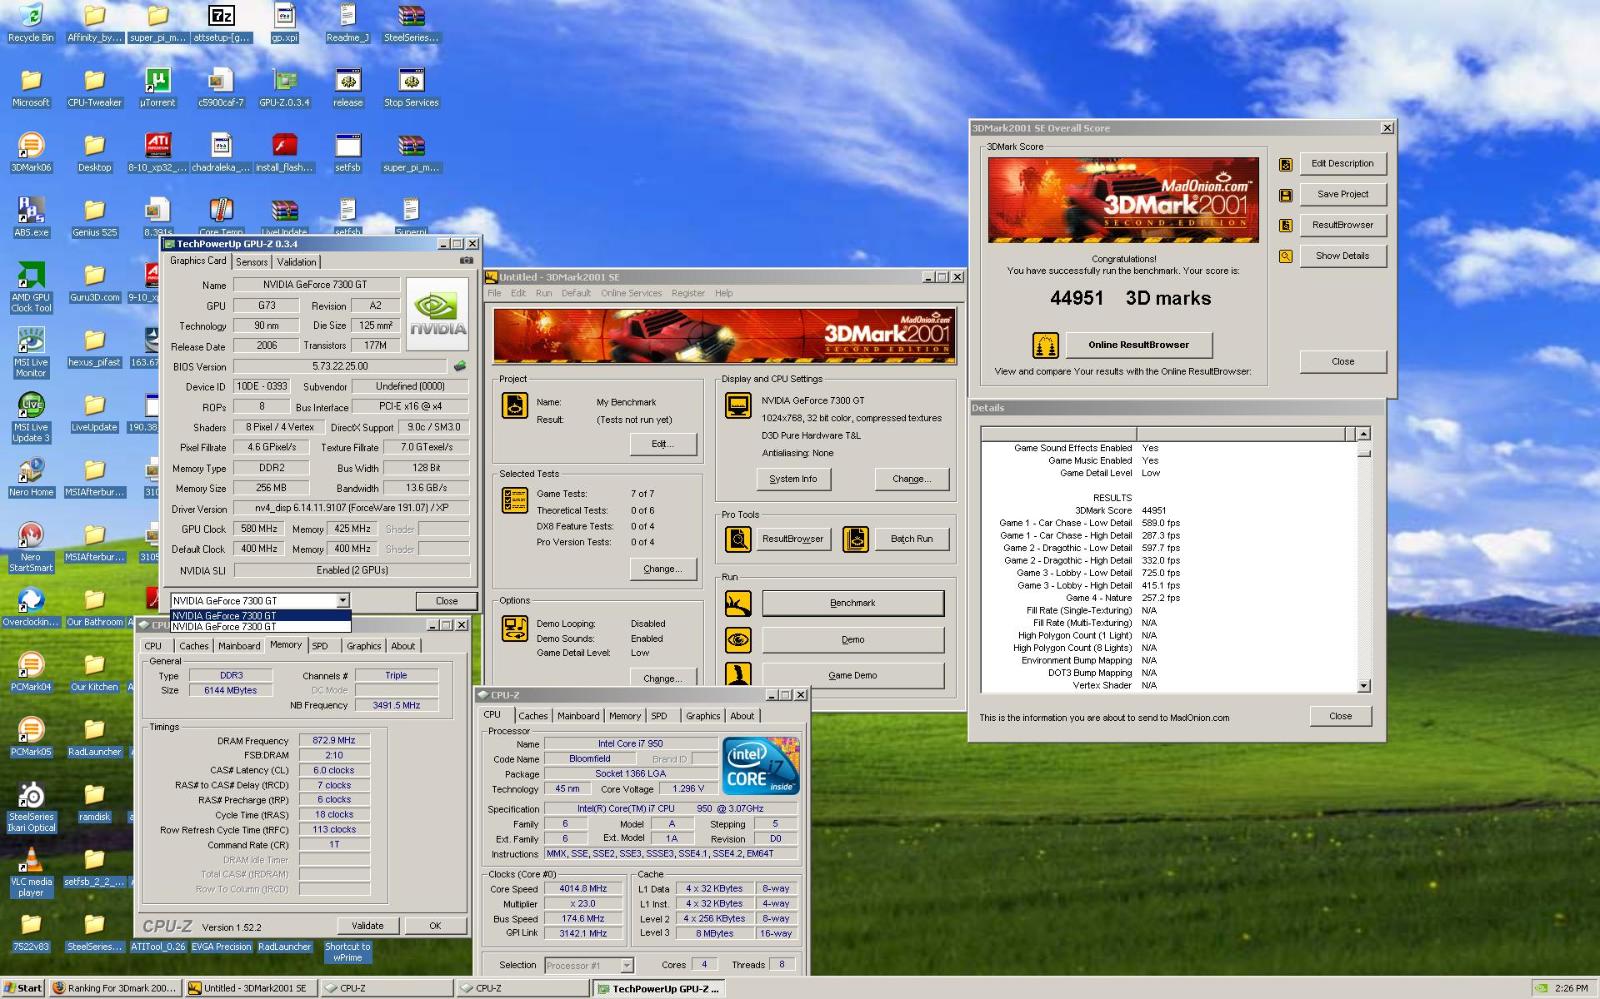Viewport: 1600px width, 999px height.
Task: Click the Save Project disk icon
Action: coord(1286,195)
